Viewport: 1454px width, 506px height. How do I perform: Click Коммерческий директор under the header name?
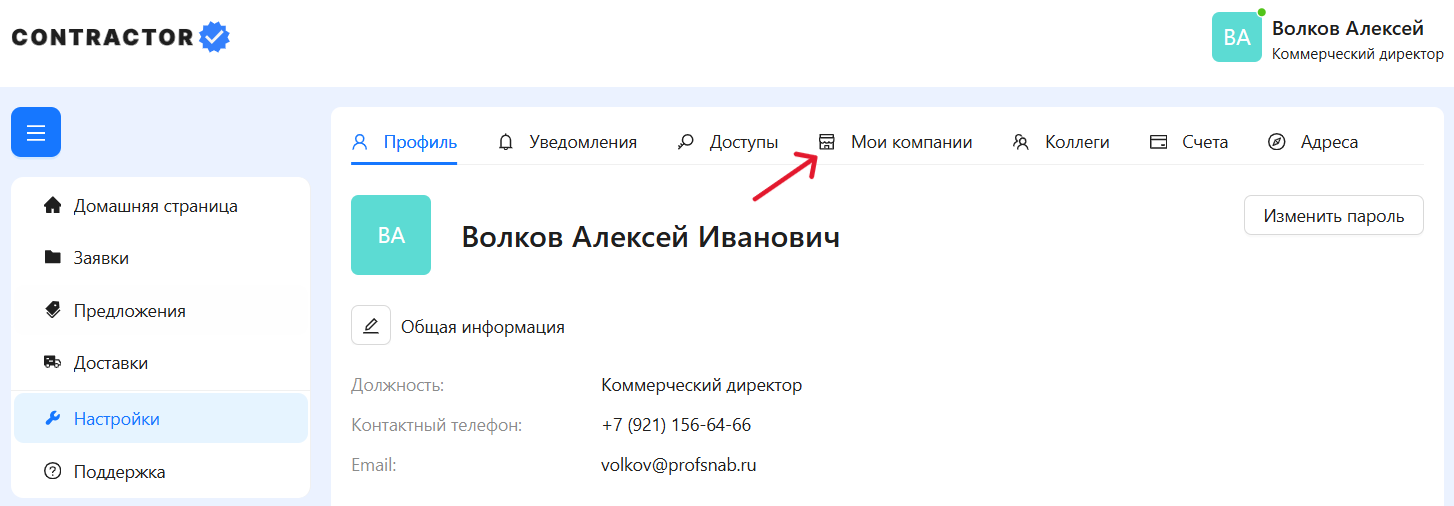coord(1358,54)
